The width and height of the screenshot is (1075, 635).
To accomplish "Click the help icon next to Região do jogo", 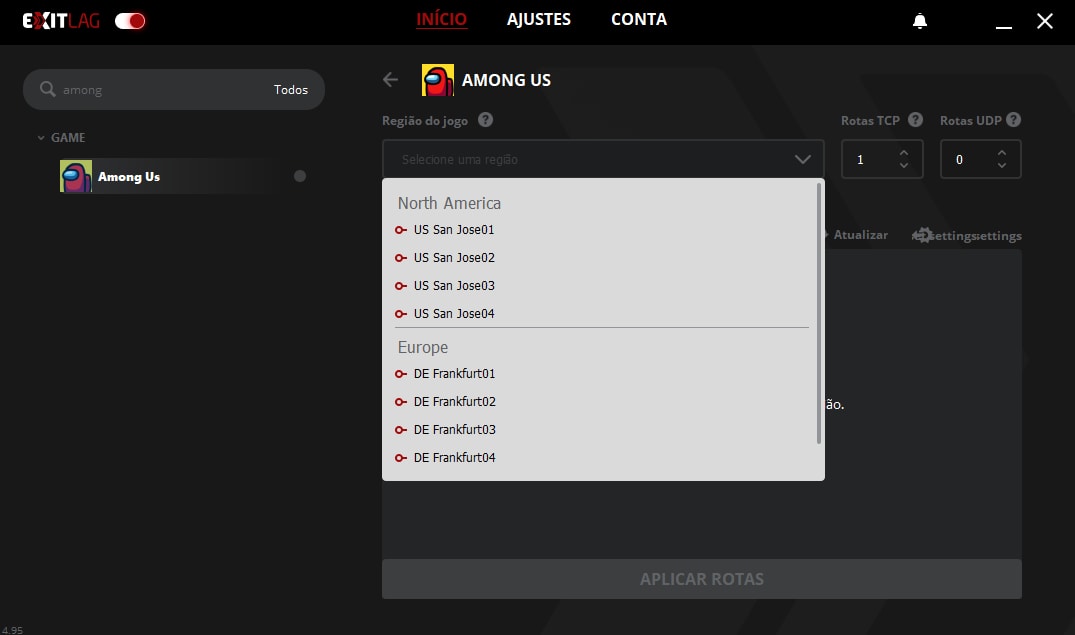I will (x=485, y=120).
